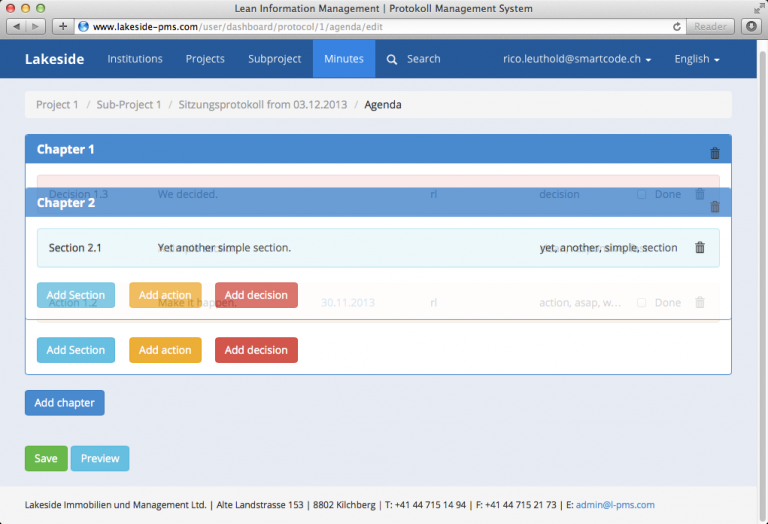Click Add action in Chapter 1
Screen dimensions: 768x524
165,350
